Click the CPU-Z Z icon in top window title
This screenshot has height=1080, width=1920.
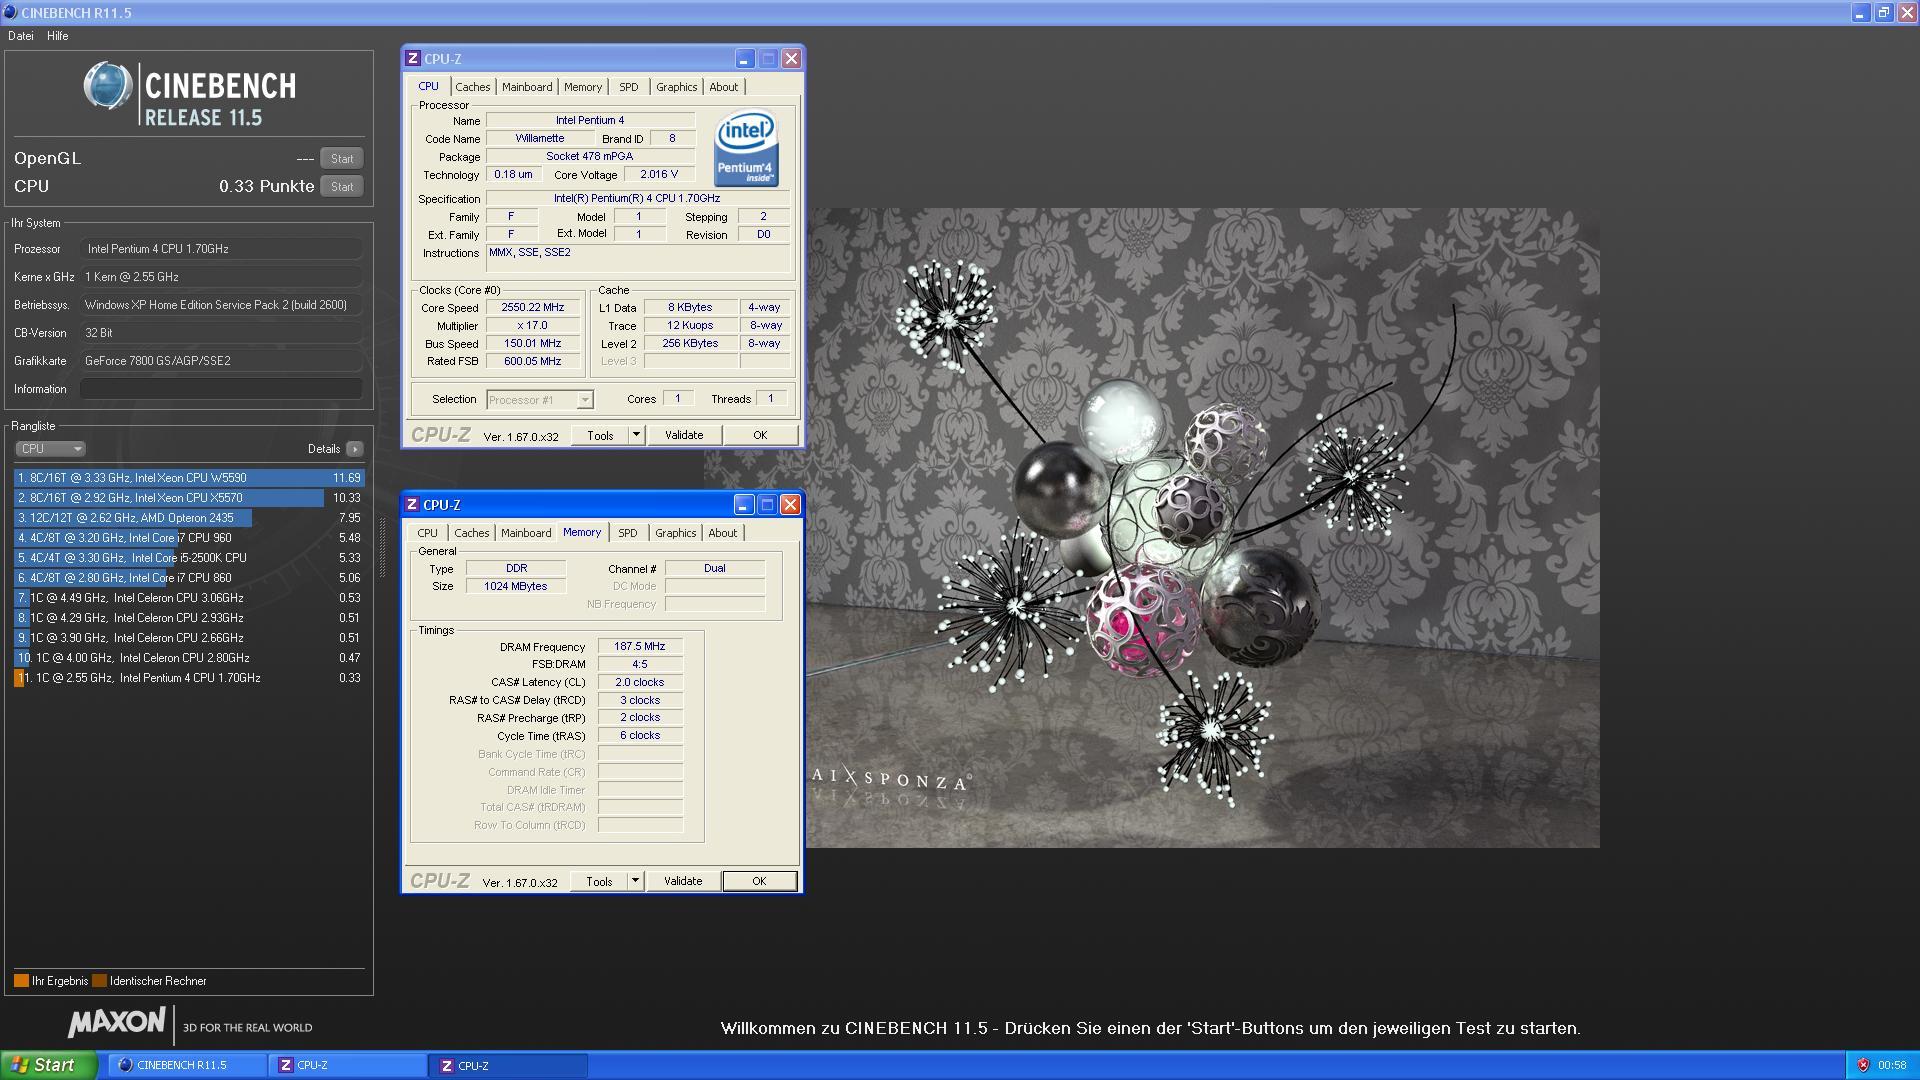(413, 59)
